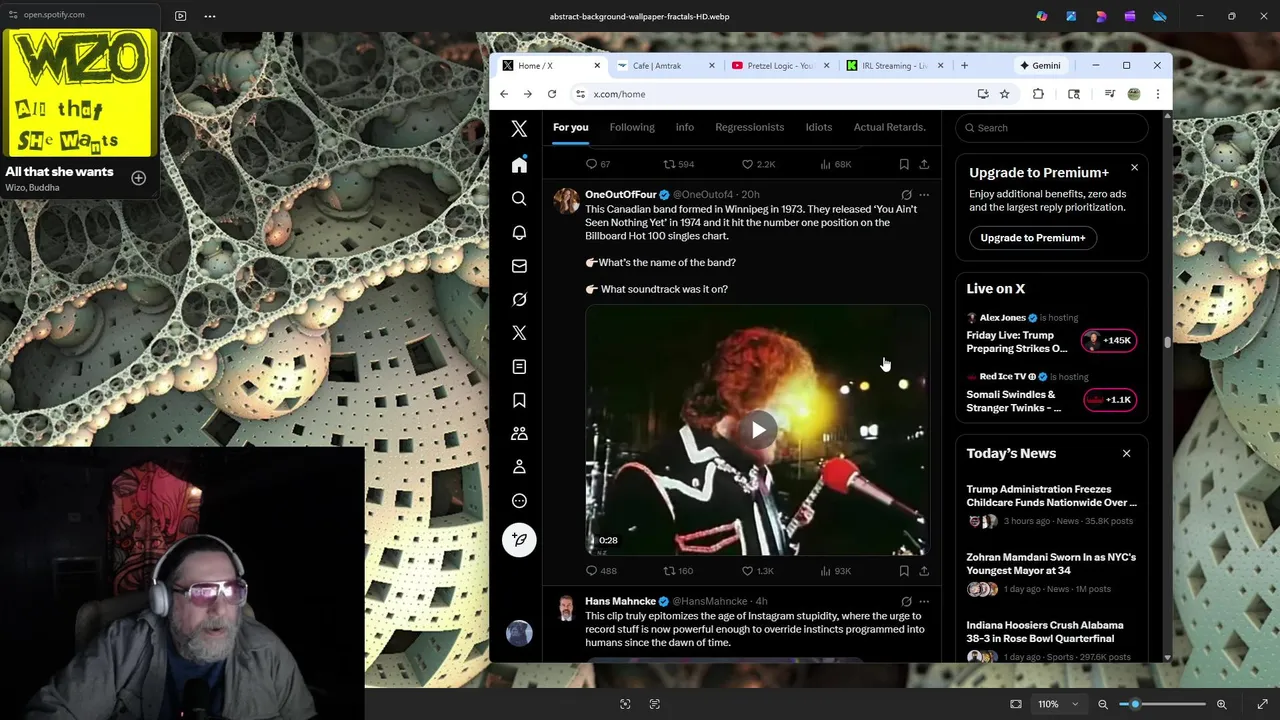Bookmark this page with Chrome star icon
1280x720 pixels.
pyautogui.click(x=1004, y=94)
